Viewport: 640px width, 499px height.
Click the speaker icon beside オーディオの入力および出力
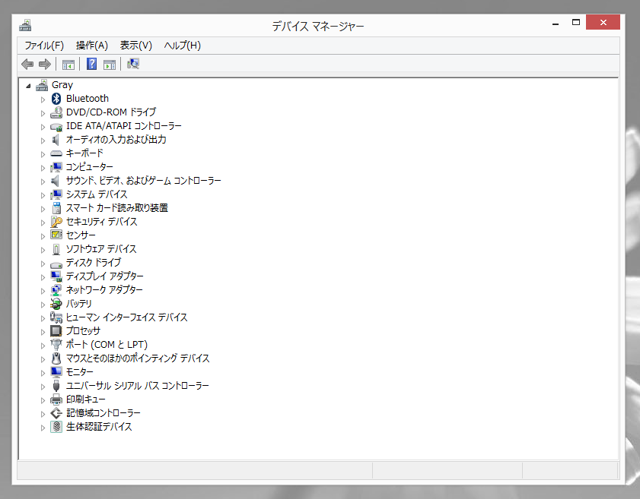pyautogui.click(x=56, y=140)
